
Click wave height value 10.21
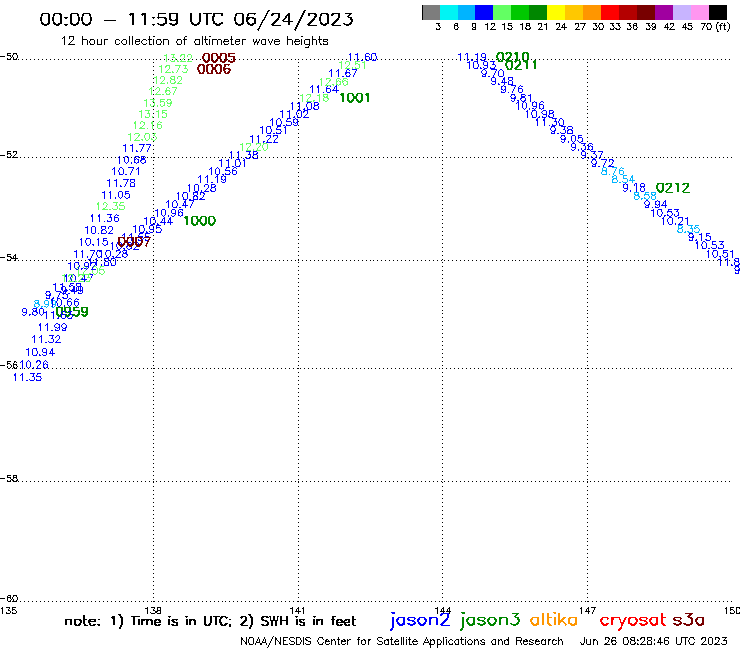point(675,221)
